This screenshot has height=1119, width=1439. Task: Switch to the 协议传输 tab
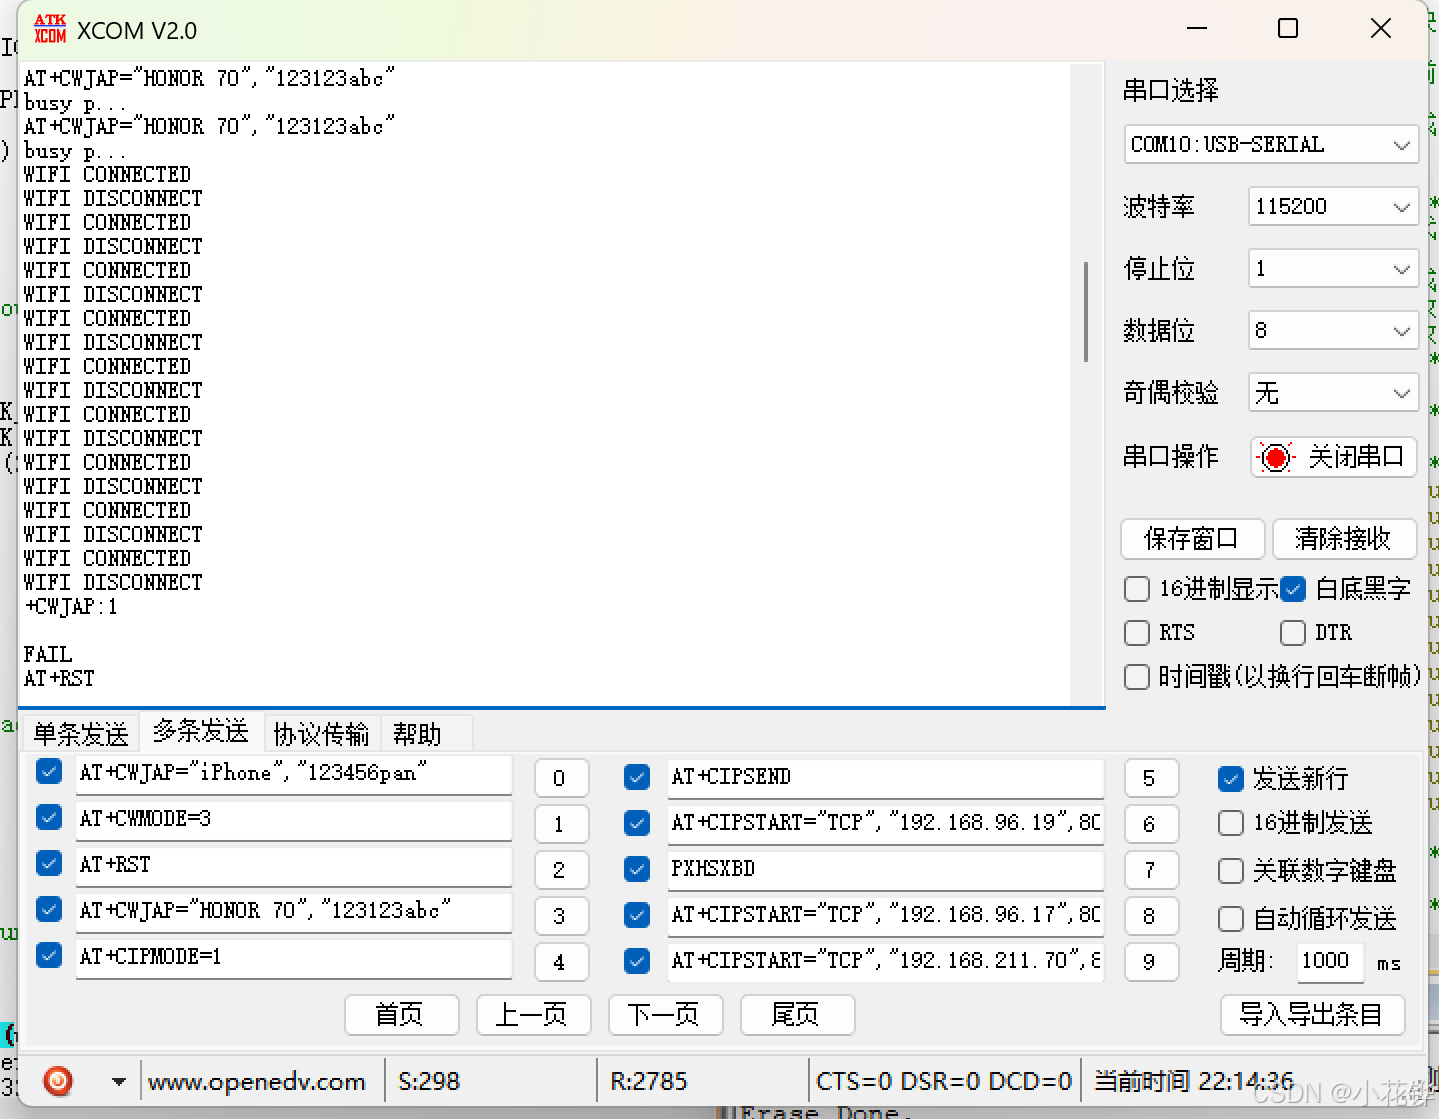320,733
